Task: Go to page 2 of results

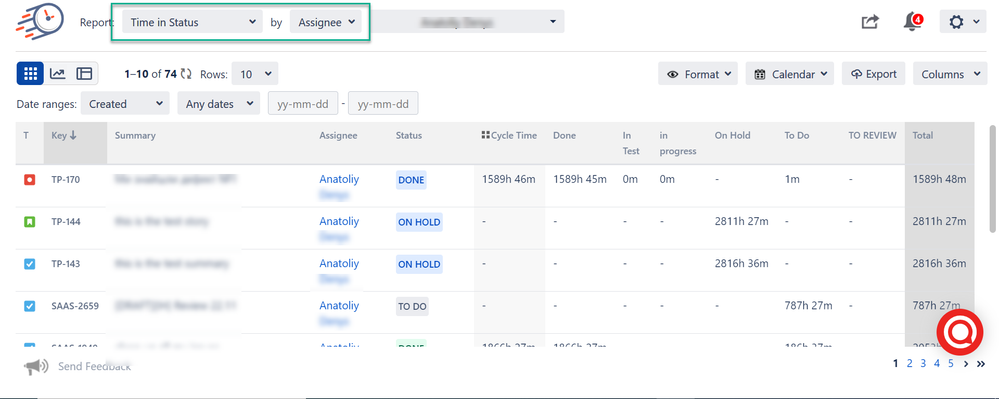Action: (909, 363)
